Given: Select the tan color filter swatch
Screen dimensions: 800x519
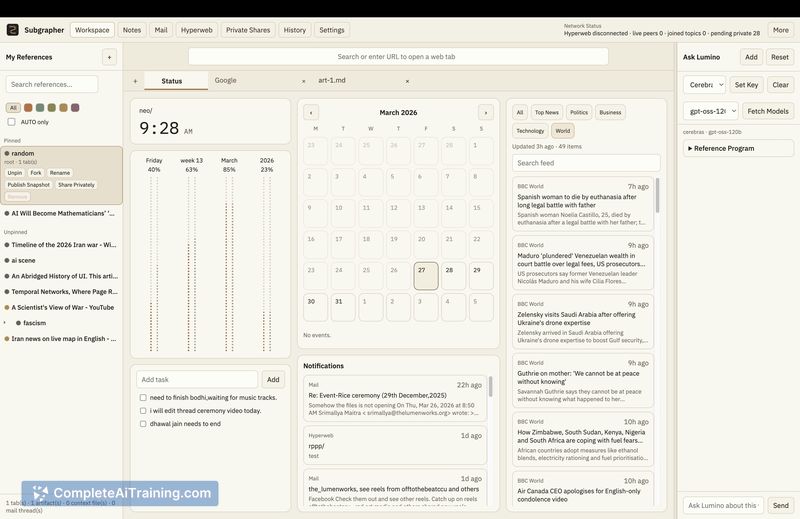Looking at the screenshot, I should tap(63, 108).
